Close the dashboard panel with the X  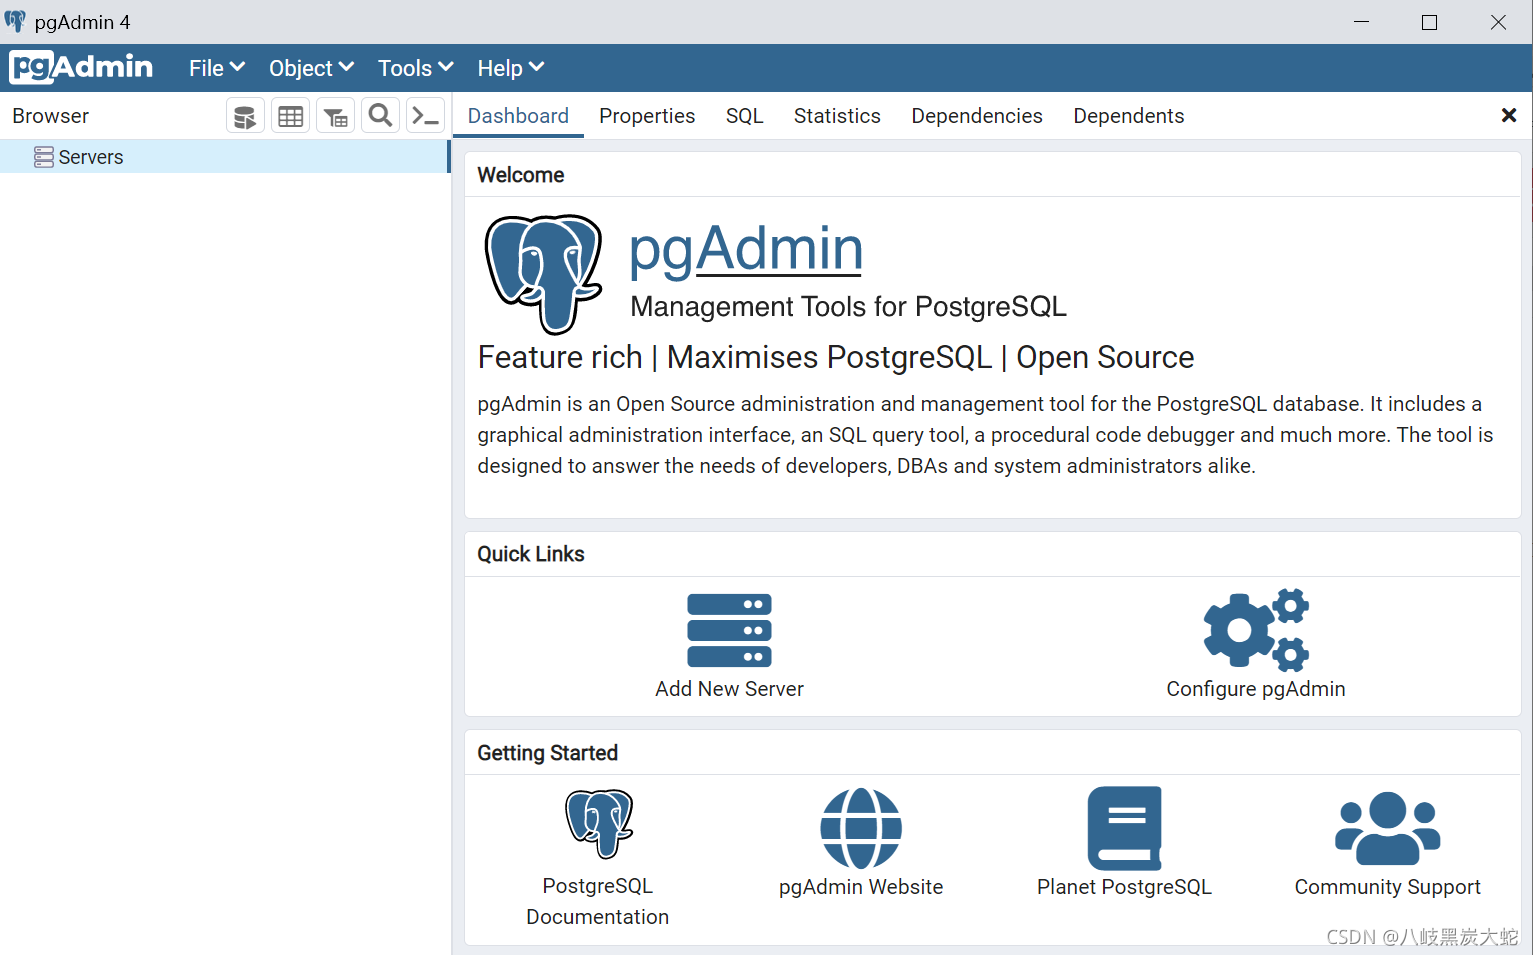coord(1509,116)
